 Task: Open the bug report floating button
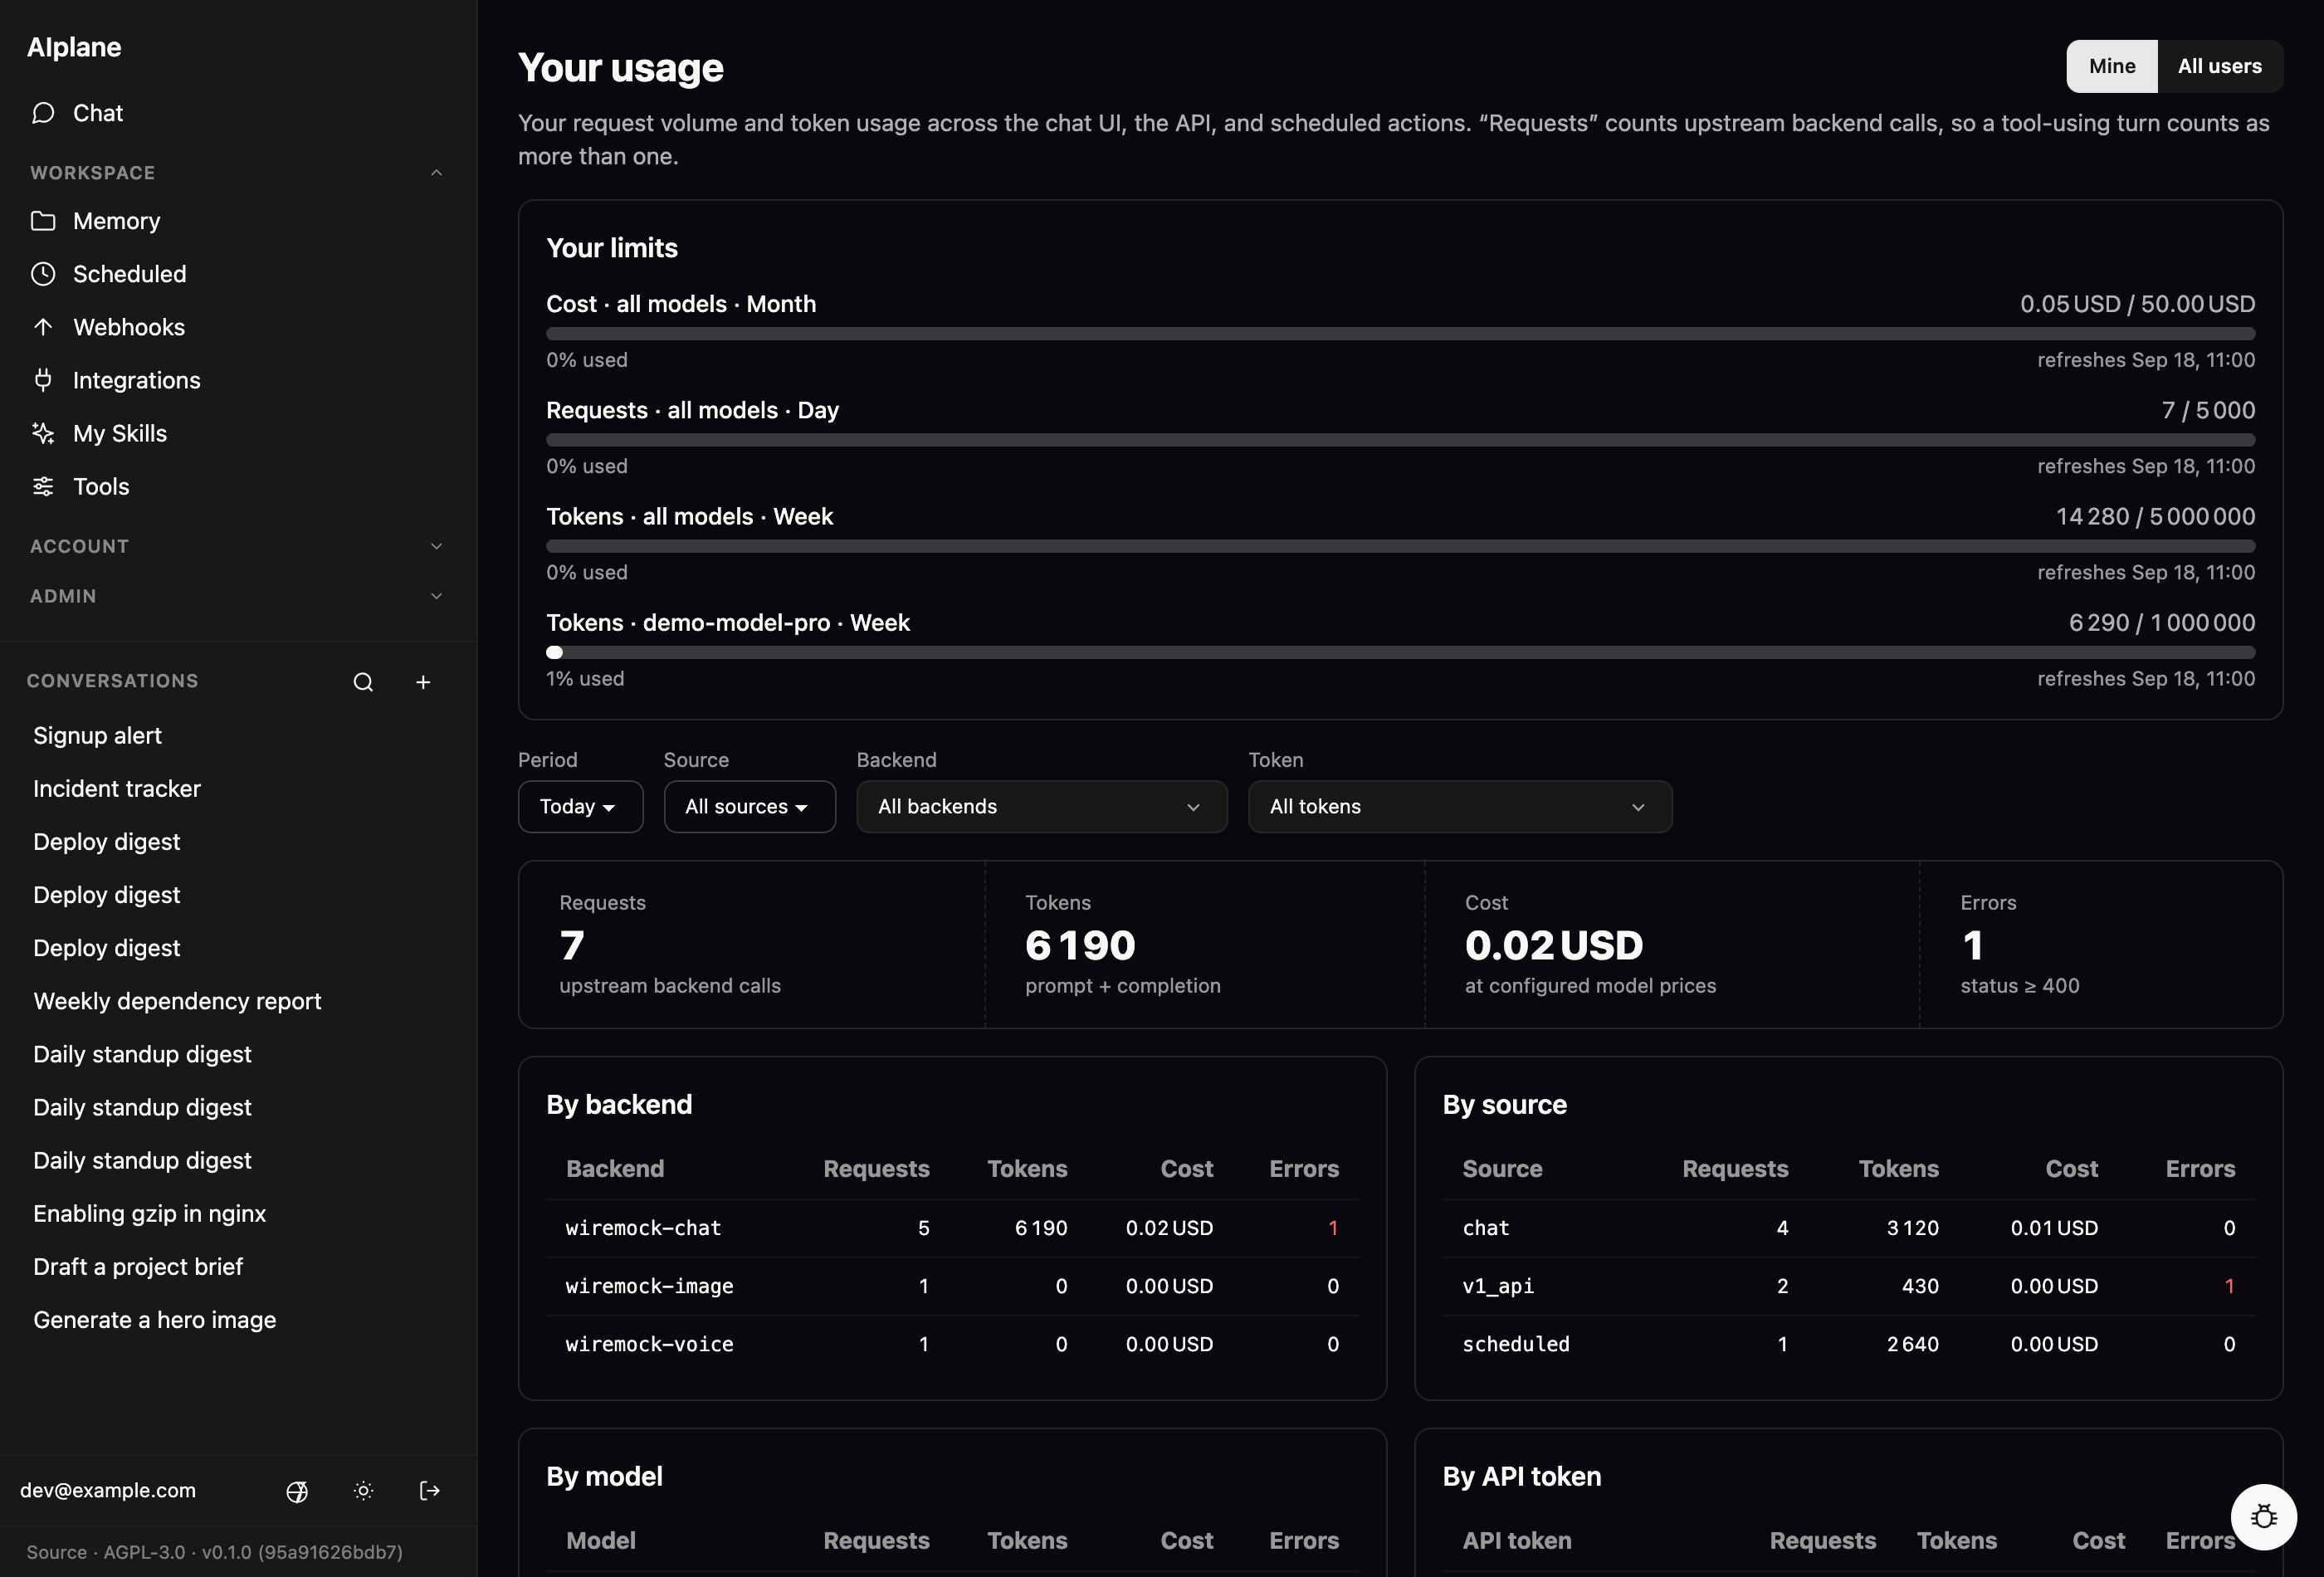[2263, 1517]
